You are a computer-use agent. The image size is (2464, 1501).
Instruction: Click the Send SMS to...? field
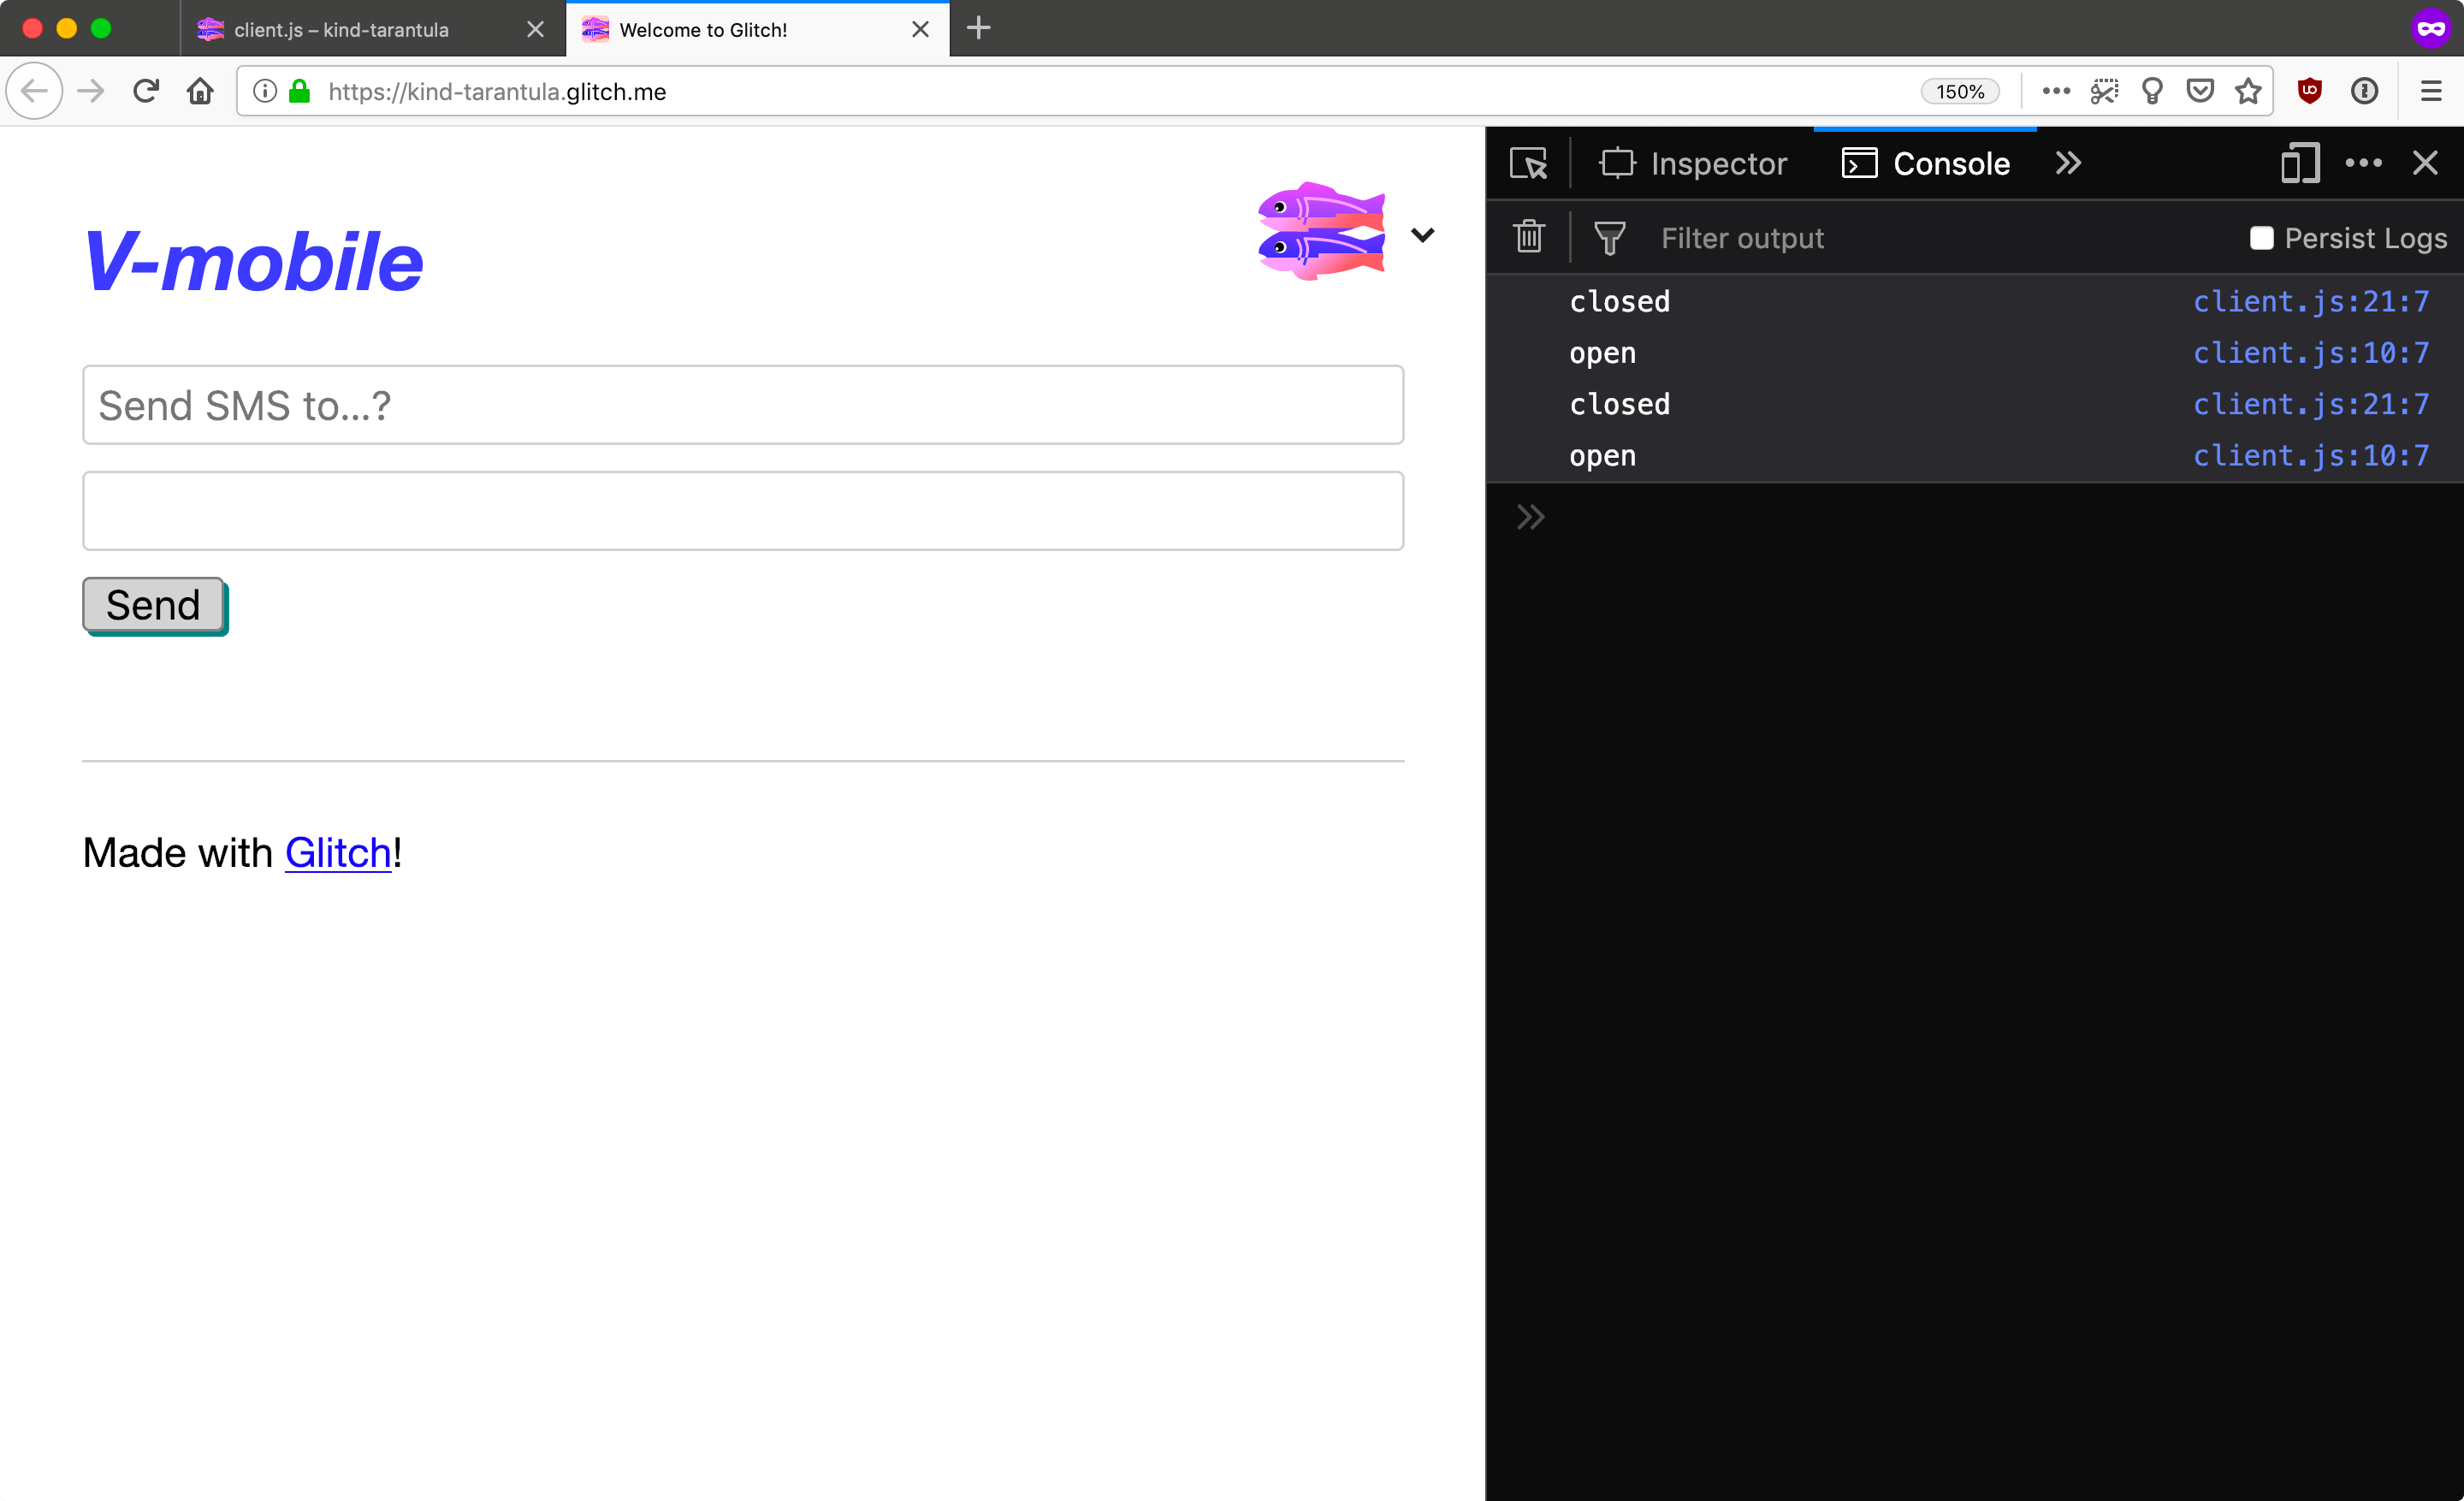tap(743, 405)
